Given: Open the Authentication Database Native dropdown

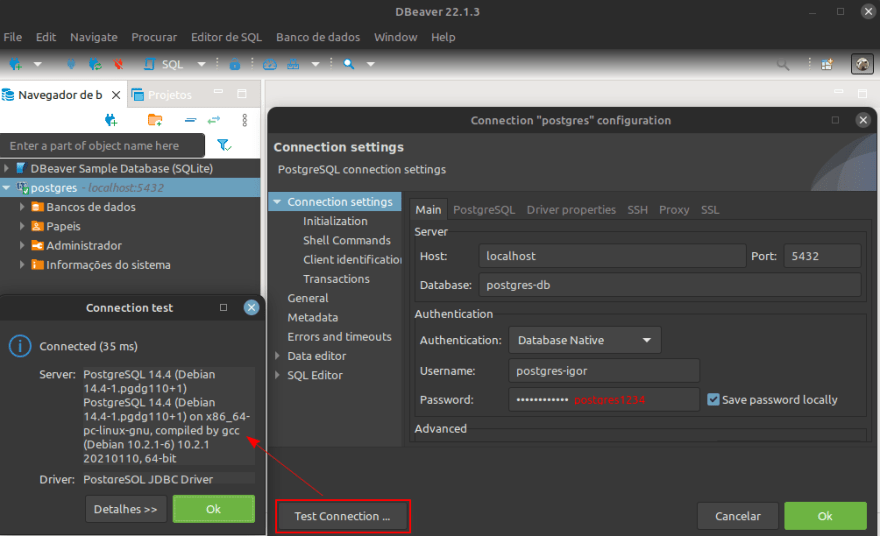Looking at the screenshot, I should point(584,340).
